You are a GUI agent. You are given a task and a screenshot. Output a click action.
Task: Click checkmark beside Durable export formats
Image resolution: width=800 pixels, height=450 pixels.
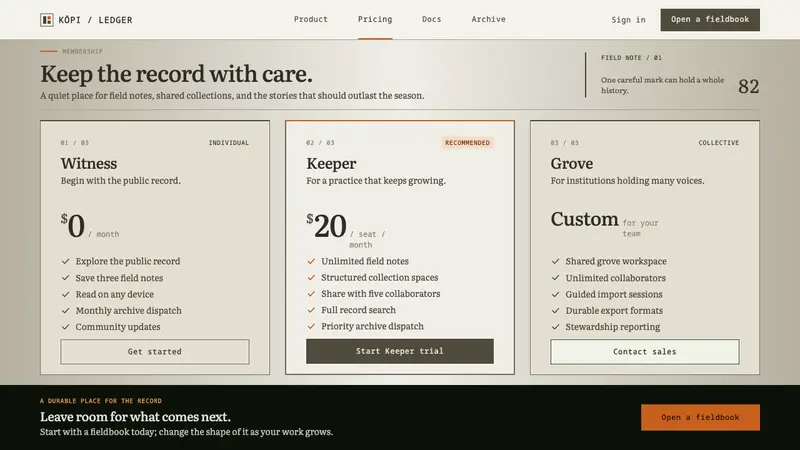click(x=556, y=310)
